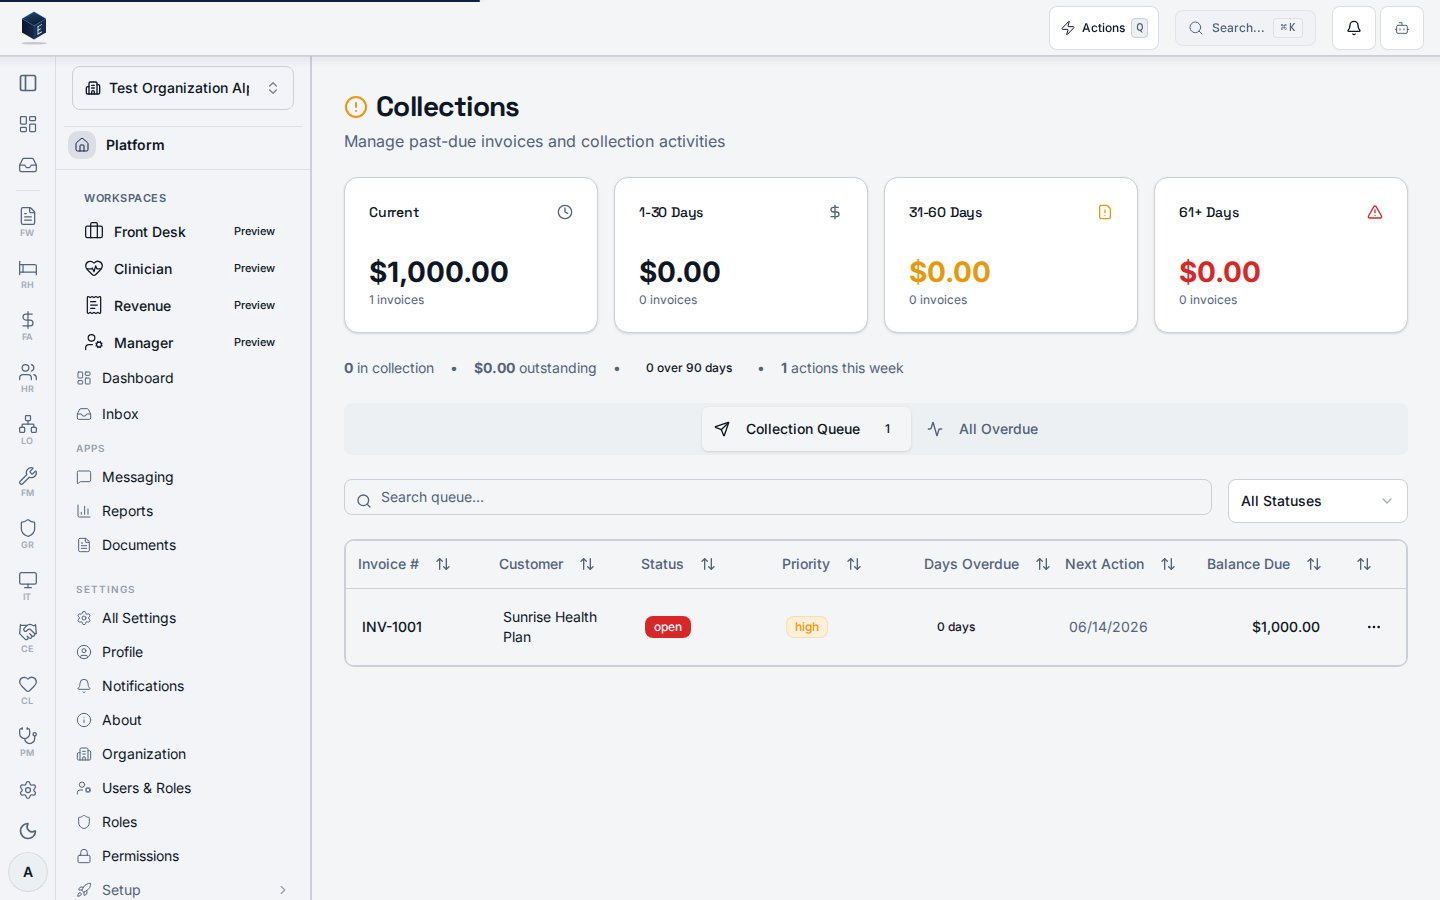
Task: Select the 61+ Days aging card
Action: (1281, 255)
